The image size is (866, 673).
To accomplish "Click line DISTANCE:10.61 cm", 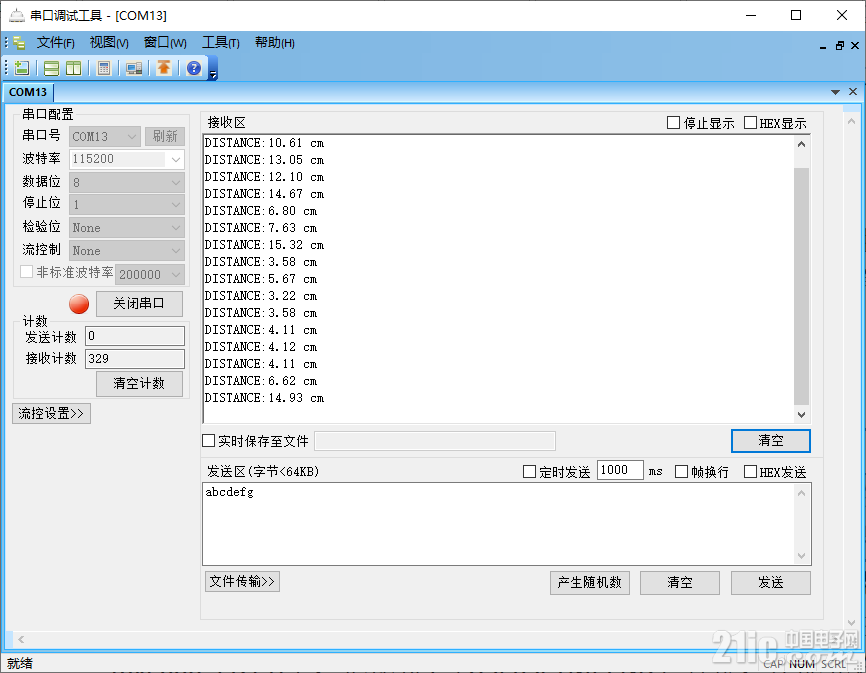I will (264, 142).
